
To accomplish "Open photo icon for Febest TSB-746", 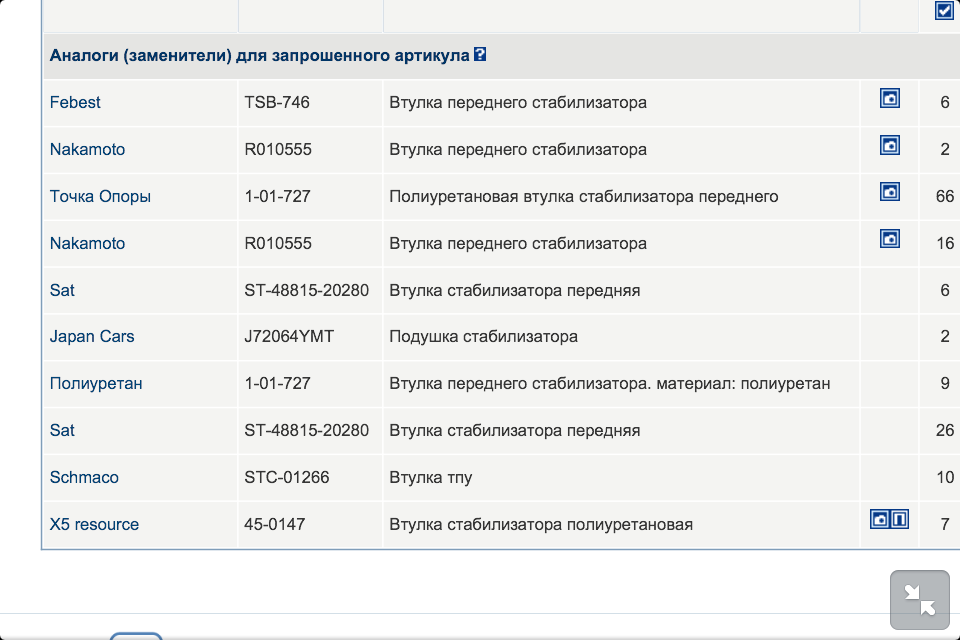I will [x=889, y=98].
